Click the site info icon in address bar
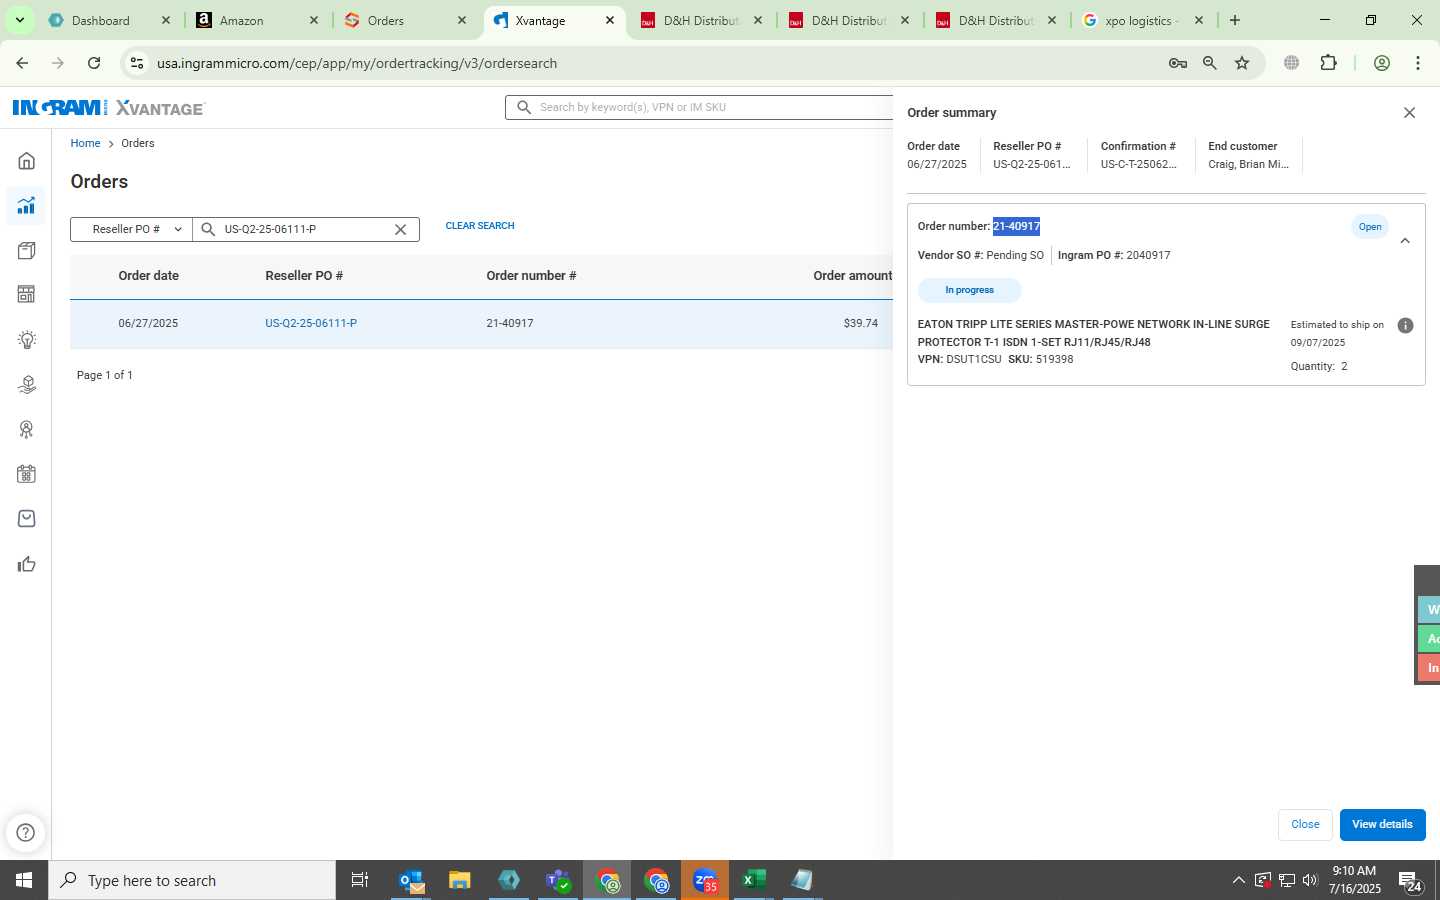 pyautogui.click(x=137, y=63)
